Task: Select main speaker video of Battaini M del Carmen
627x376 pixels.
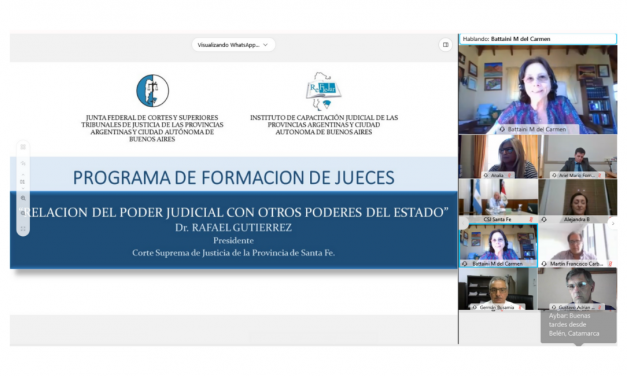Action: pos(538,89)
